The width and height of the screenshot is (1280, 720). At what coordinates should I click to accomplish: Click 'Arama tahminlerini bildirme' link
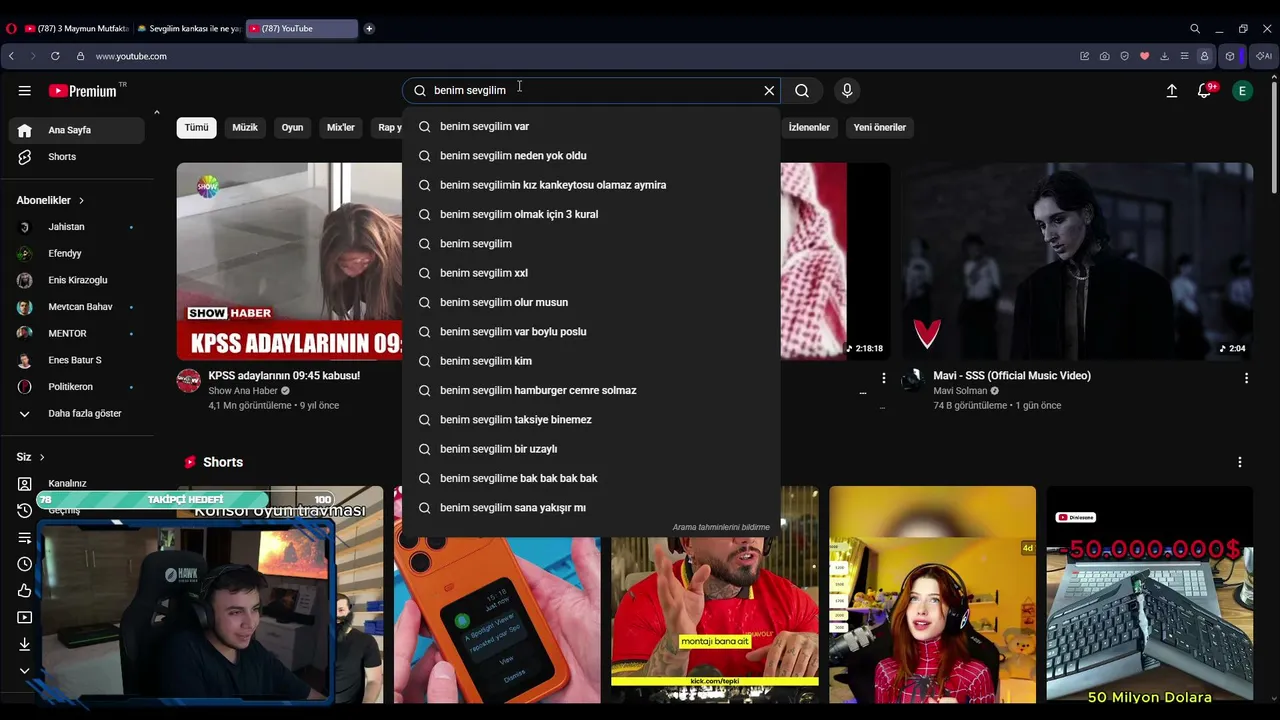(721, 527)
